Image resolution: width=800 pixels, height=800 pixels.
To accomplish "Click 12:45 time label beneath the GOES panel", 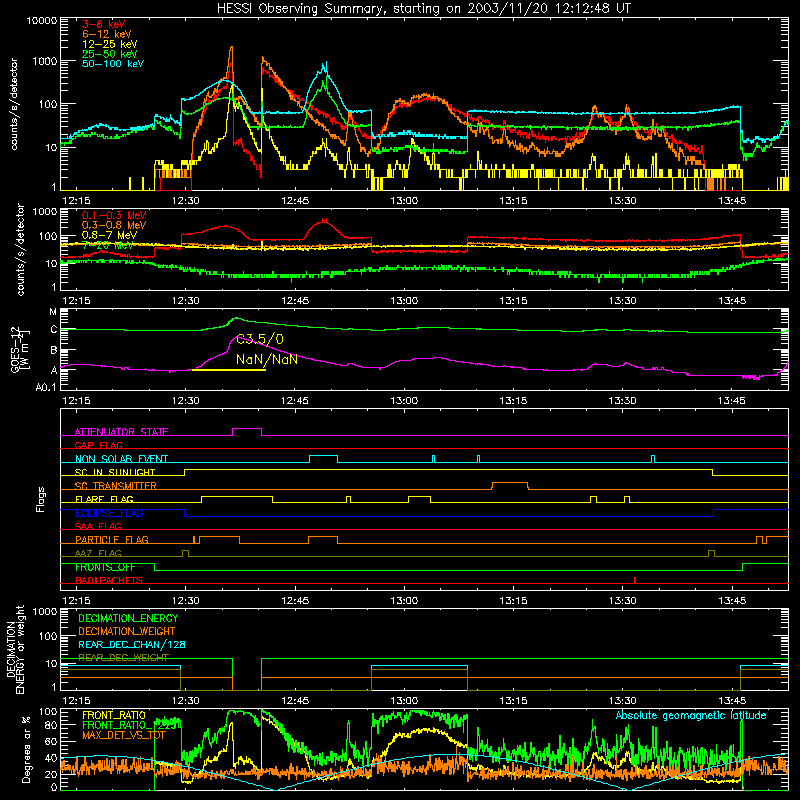I will click(295, 401).
